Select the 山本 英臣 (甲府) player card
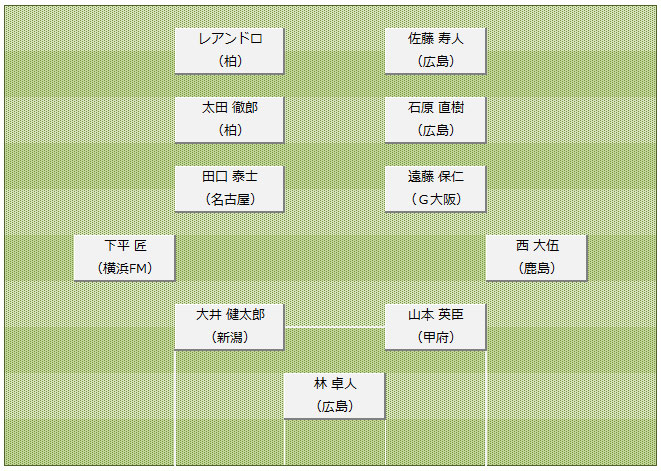 (435, 327)
